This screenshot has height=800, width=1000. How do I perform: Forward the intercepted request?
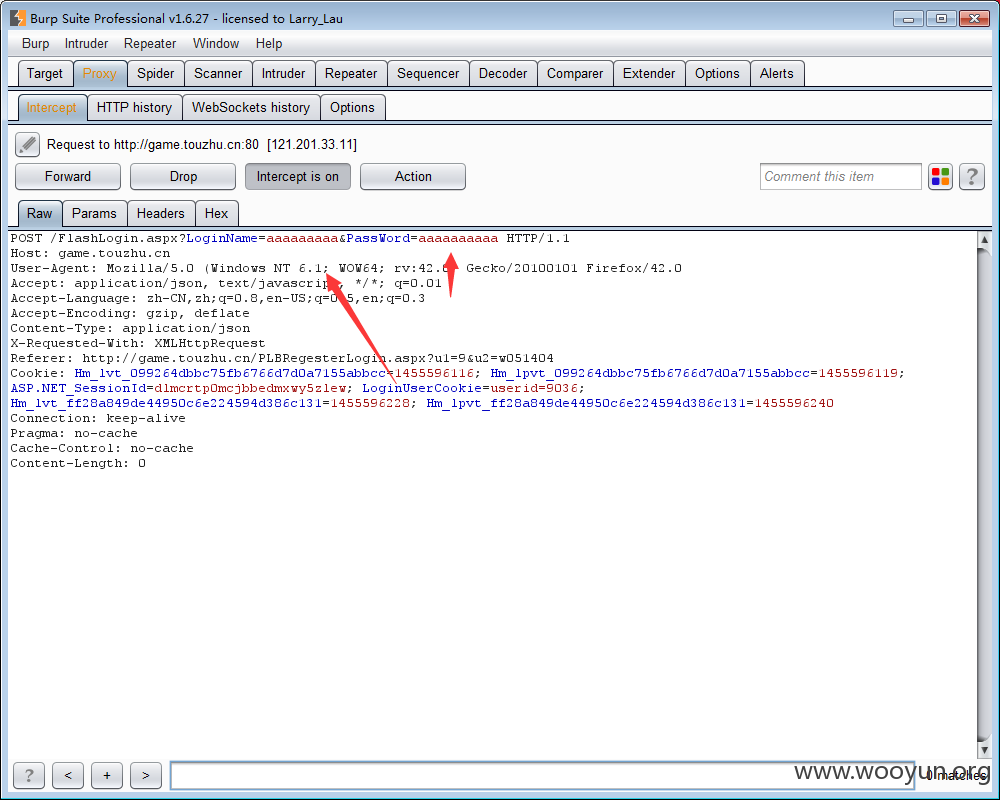[68, 177]
